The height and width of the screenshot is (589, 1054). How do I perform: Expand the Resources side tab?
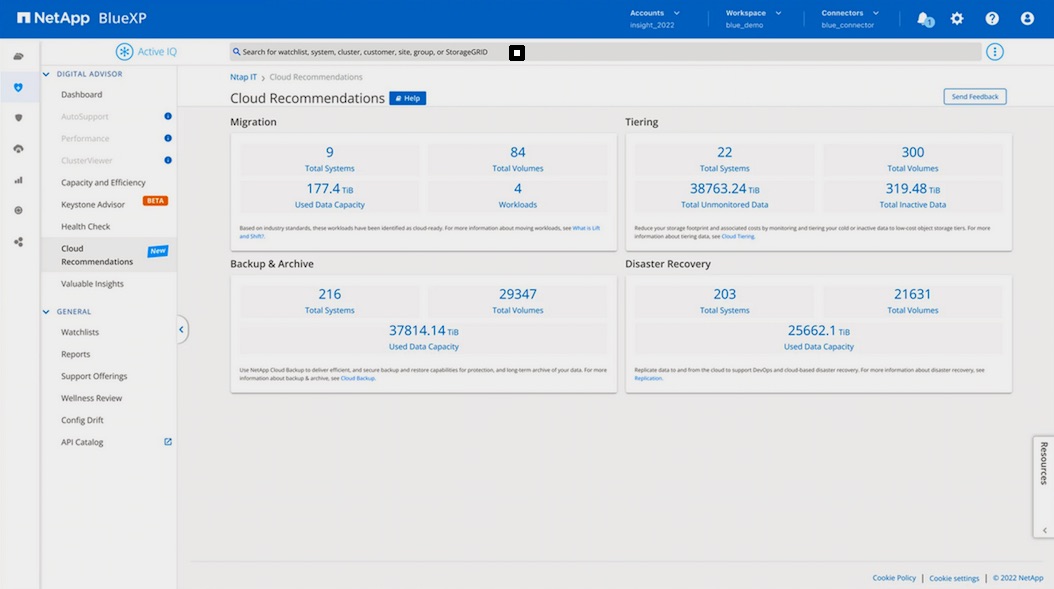click(x=1043, y=487)
